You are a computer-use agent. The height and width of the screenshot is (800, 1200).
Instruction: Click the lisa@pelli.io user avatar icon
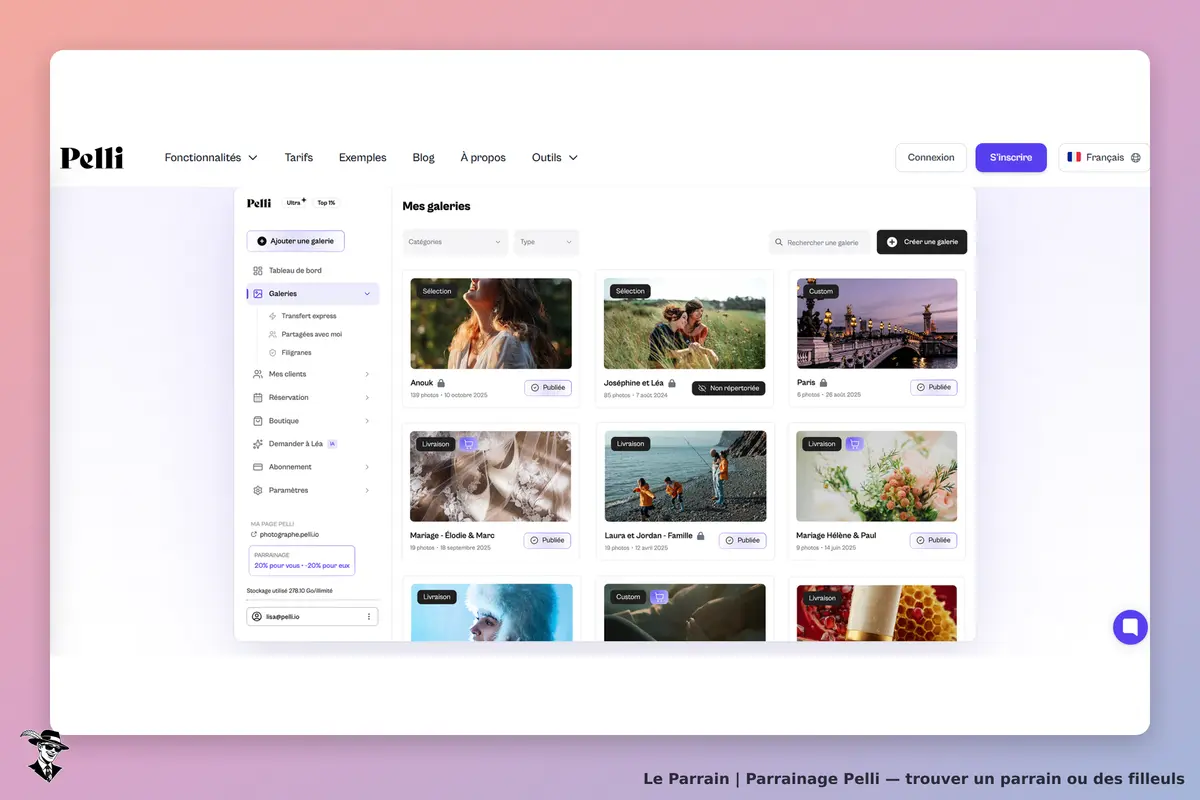[x=257, y=617]
